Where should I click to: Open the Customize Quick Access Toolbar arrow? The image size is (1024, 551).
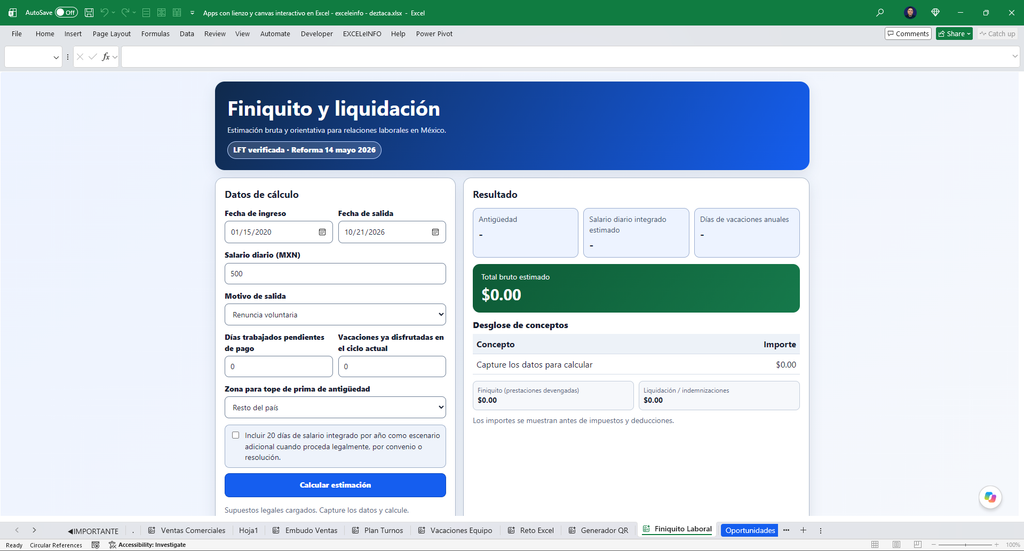[x=192, y=12]
